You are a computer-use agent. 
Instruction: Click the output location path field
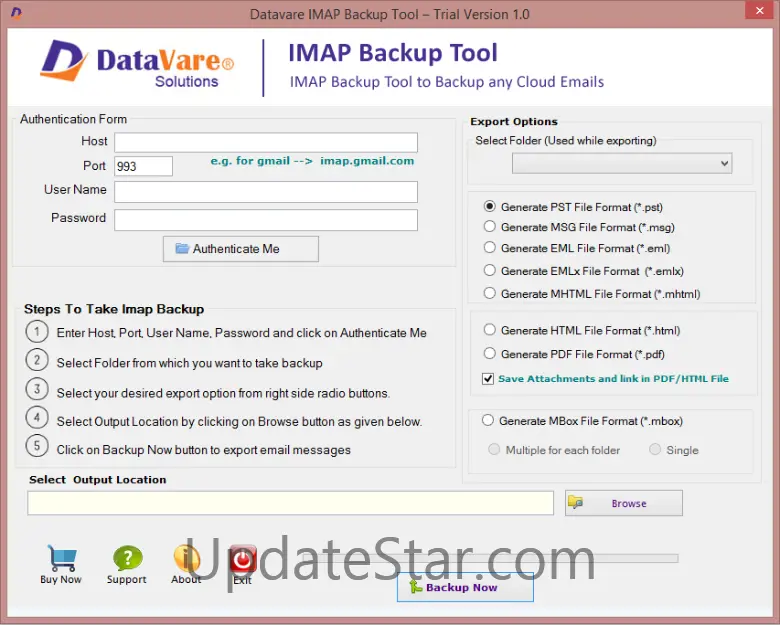point(291,503)
